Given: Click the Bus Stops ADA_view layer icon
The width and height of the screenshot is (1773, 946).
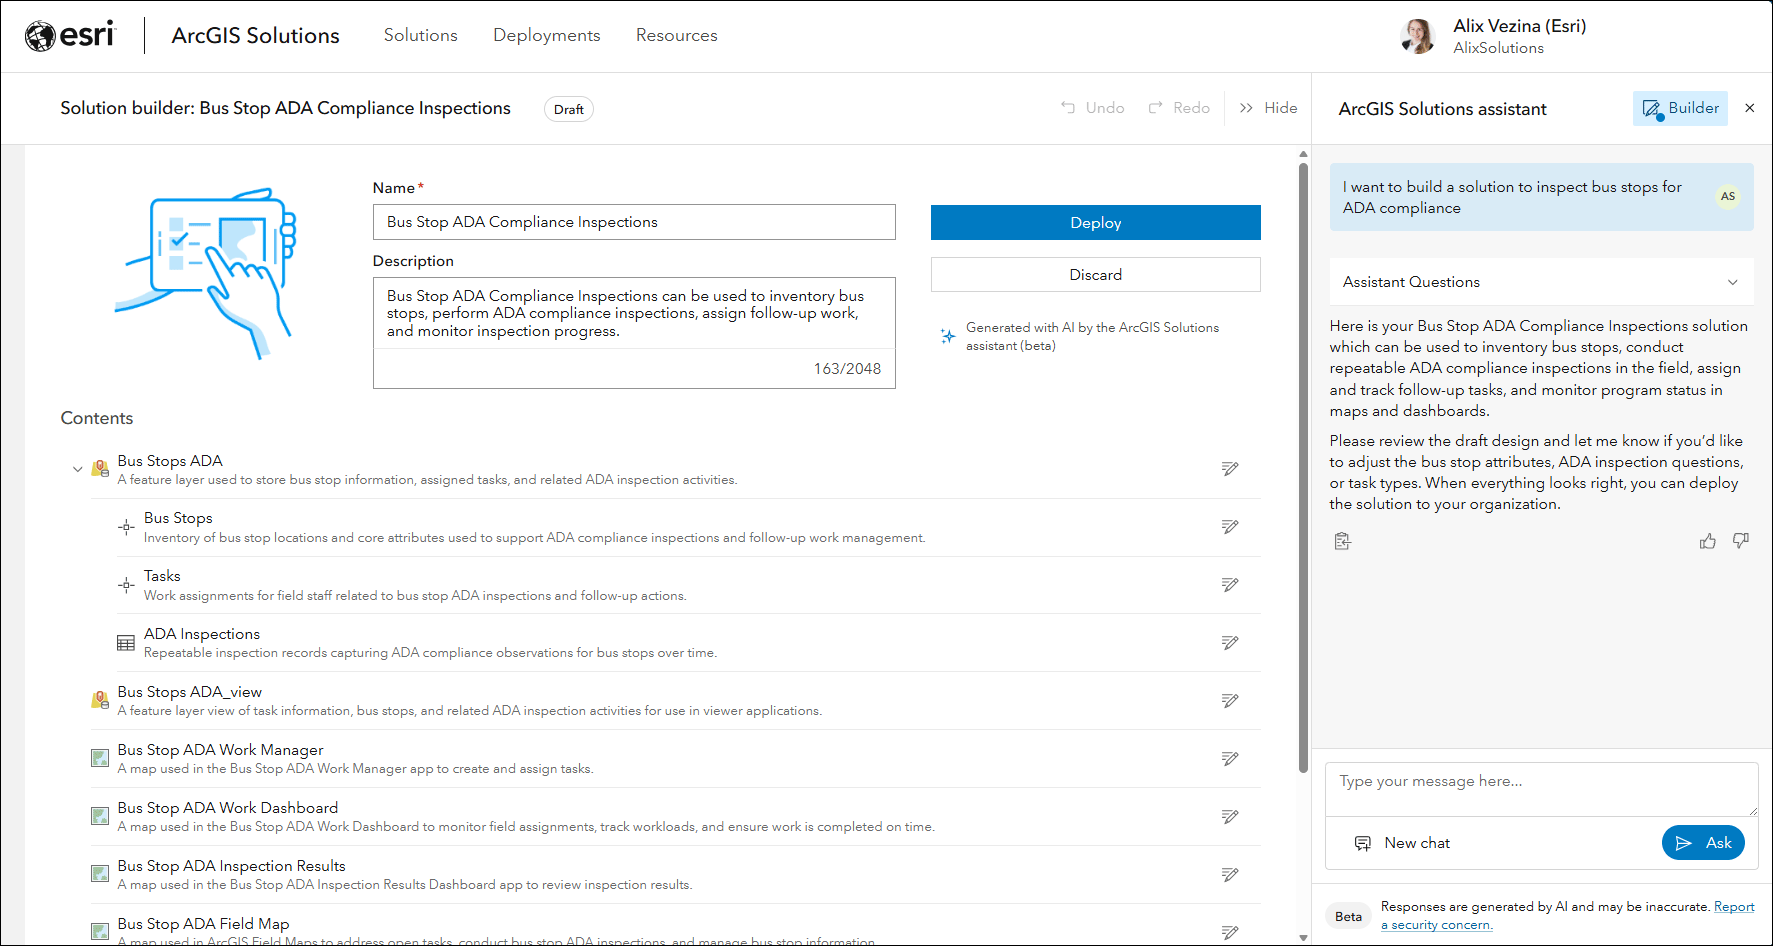Looking at the screenshot, I should (100, 700).
